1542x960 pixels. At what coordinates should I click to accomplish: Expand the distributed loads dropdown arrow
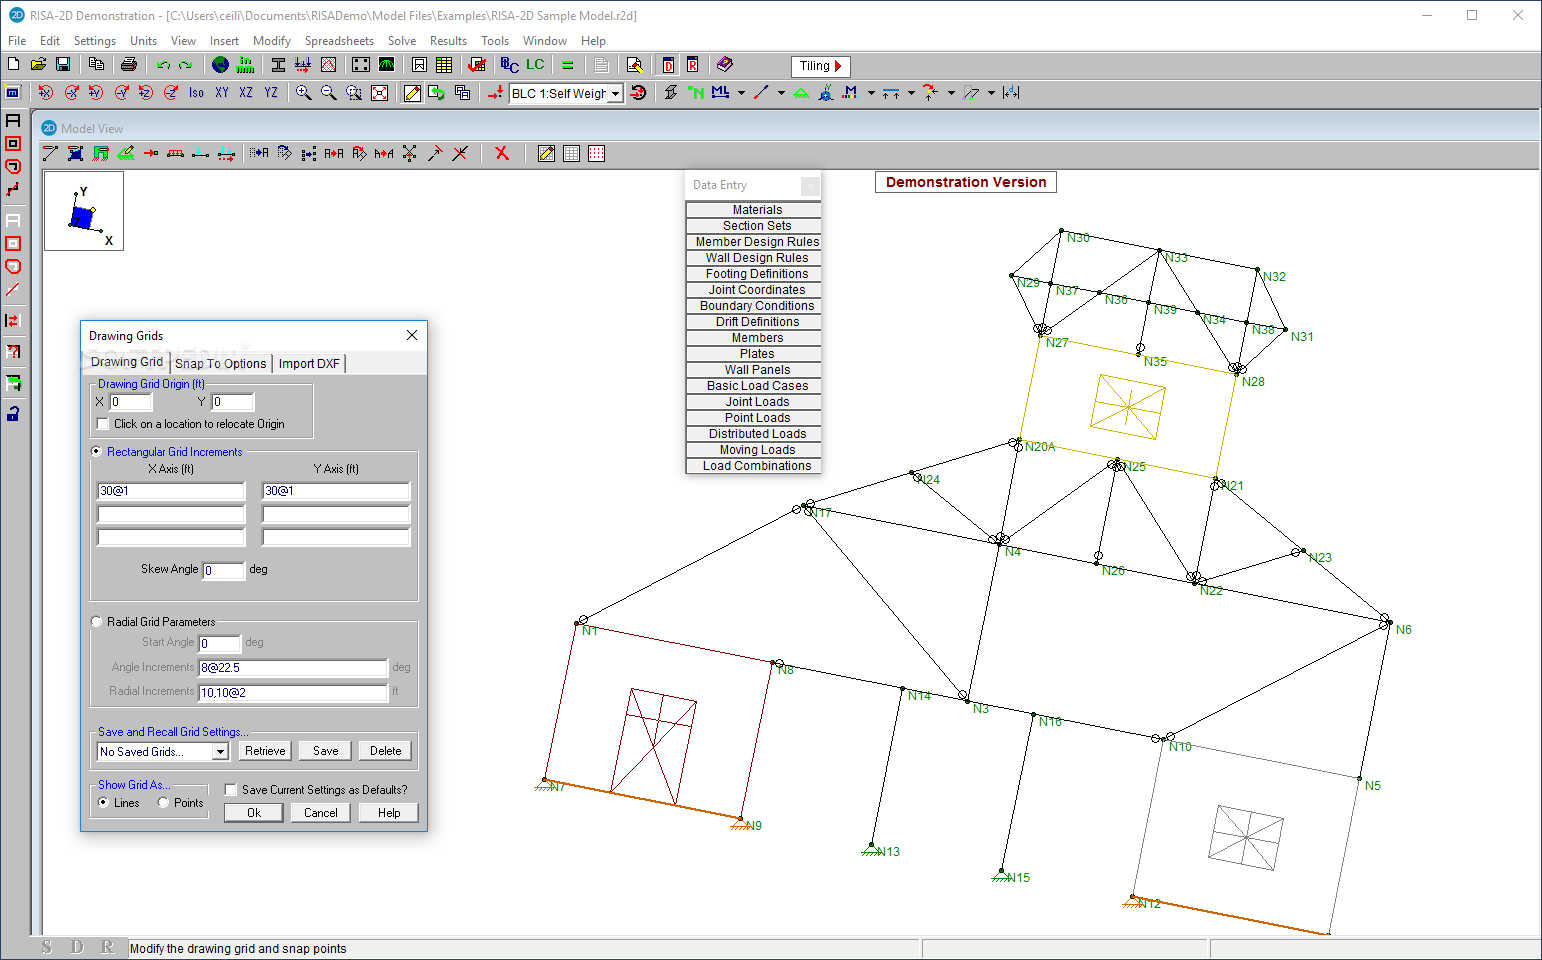coord(911,93)
